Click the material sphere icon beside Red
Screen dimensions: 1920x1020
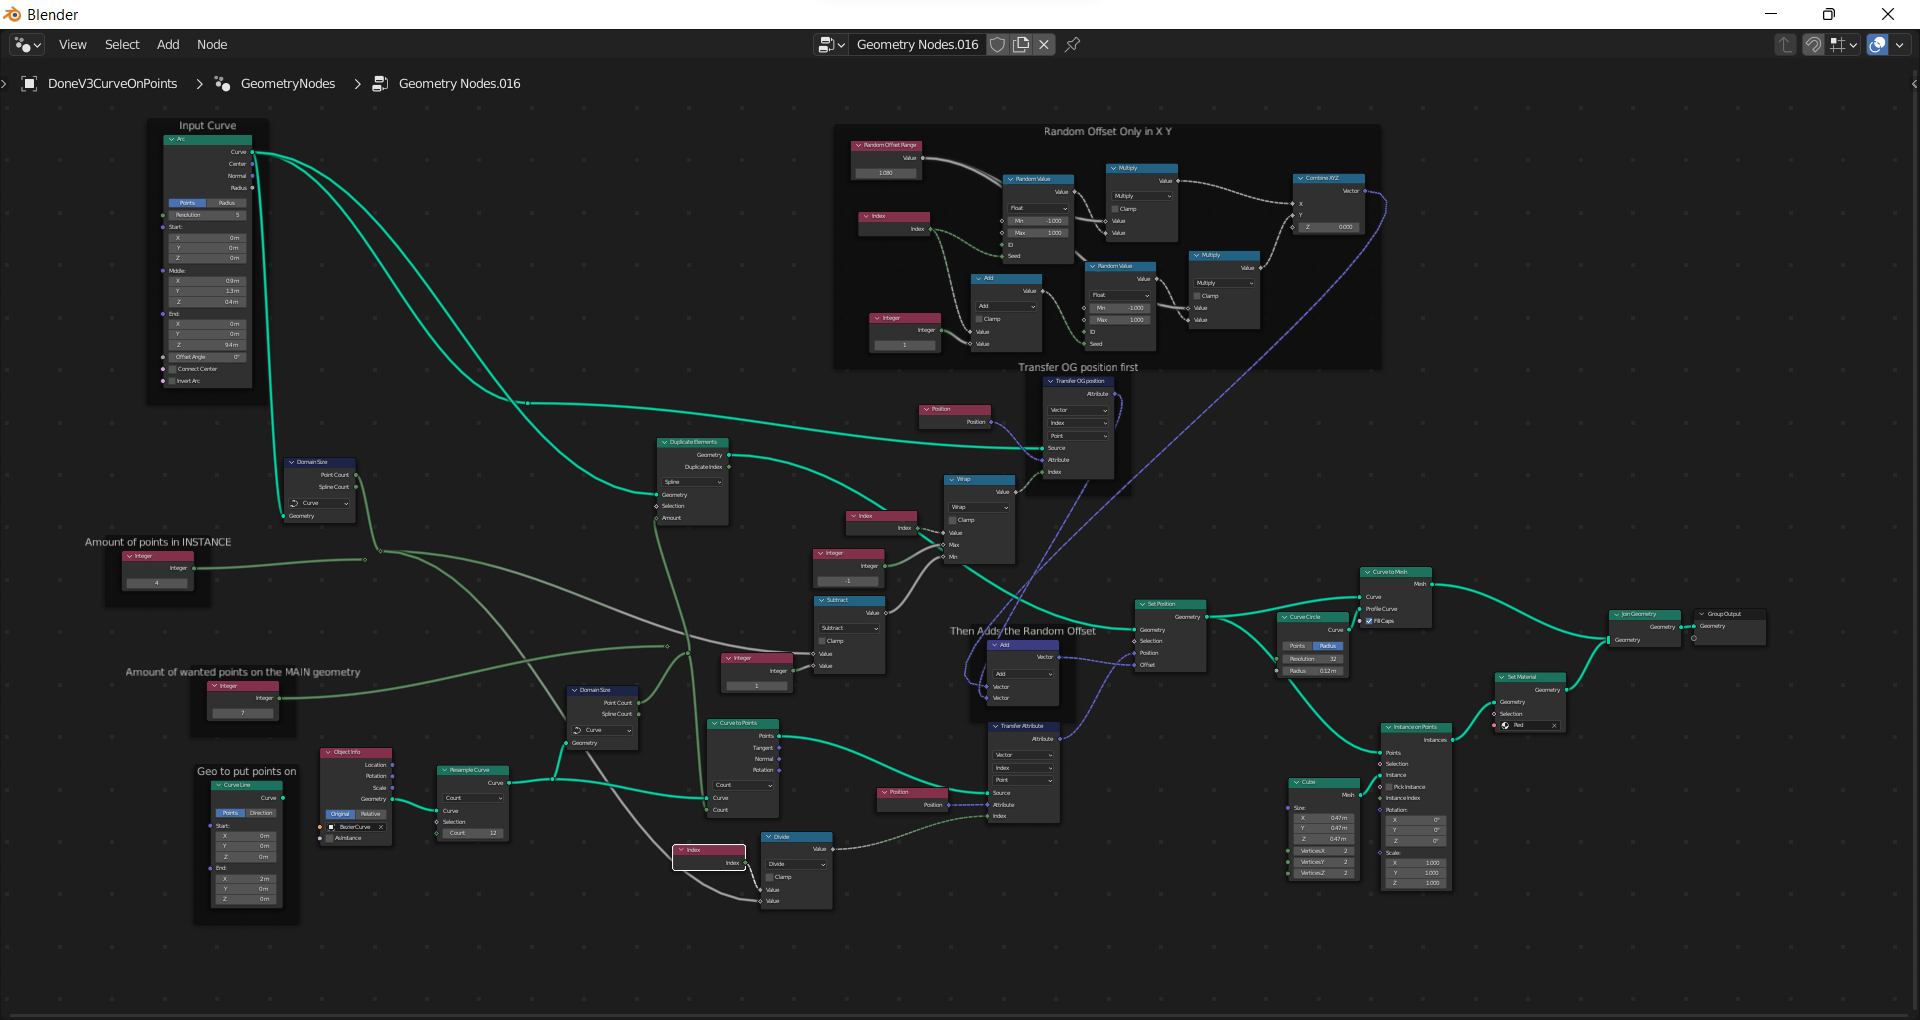[x=1505, y=726]
